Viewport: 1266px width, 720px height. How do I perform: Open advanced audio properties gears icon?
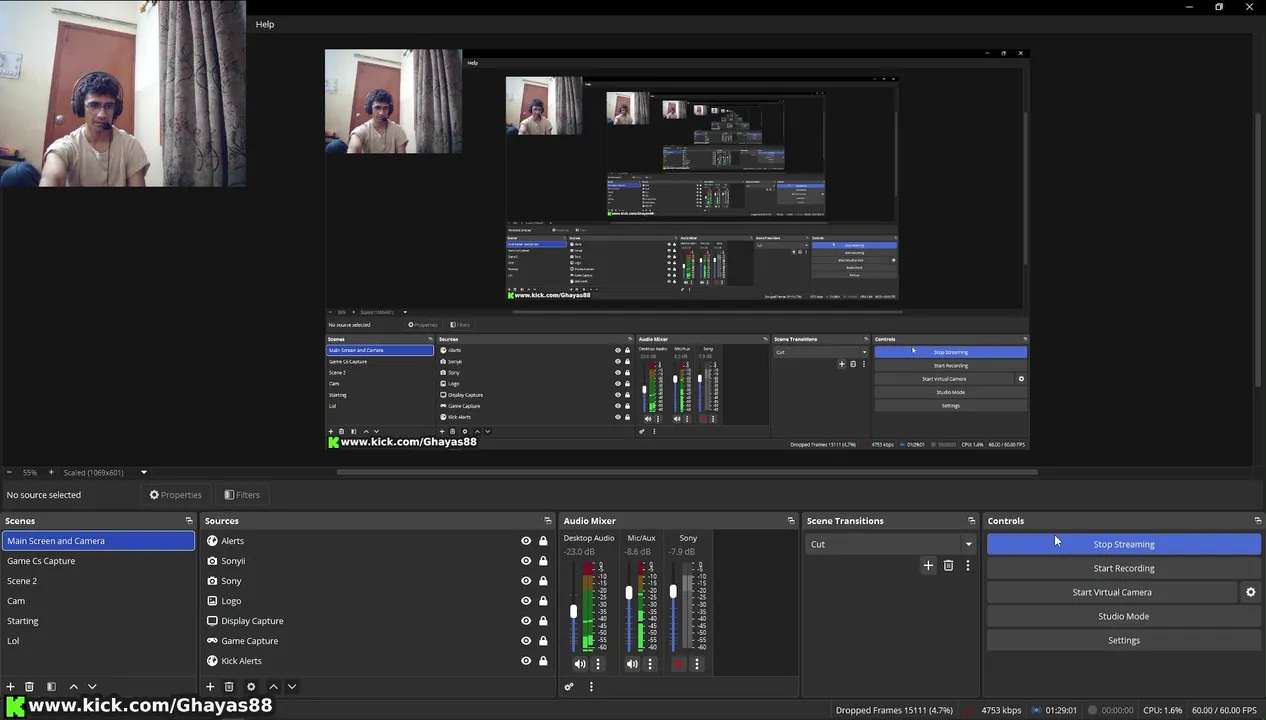click(x=569, y=687)
